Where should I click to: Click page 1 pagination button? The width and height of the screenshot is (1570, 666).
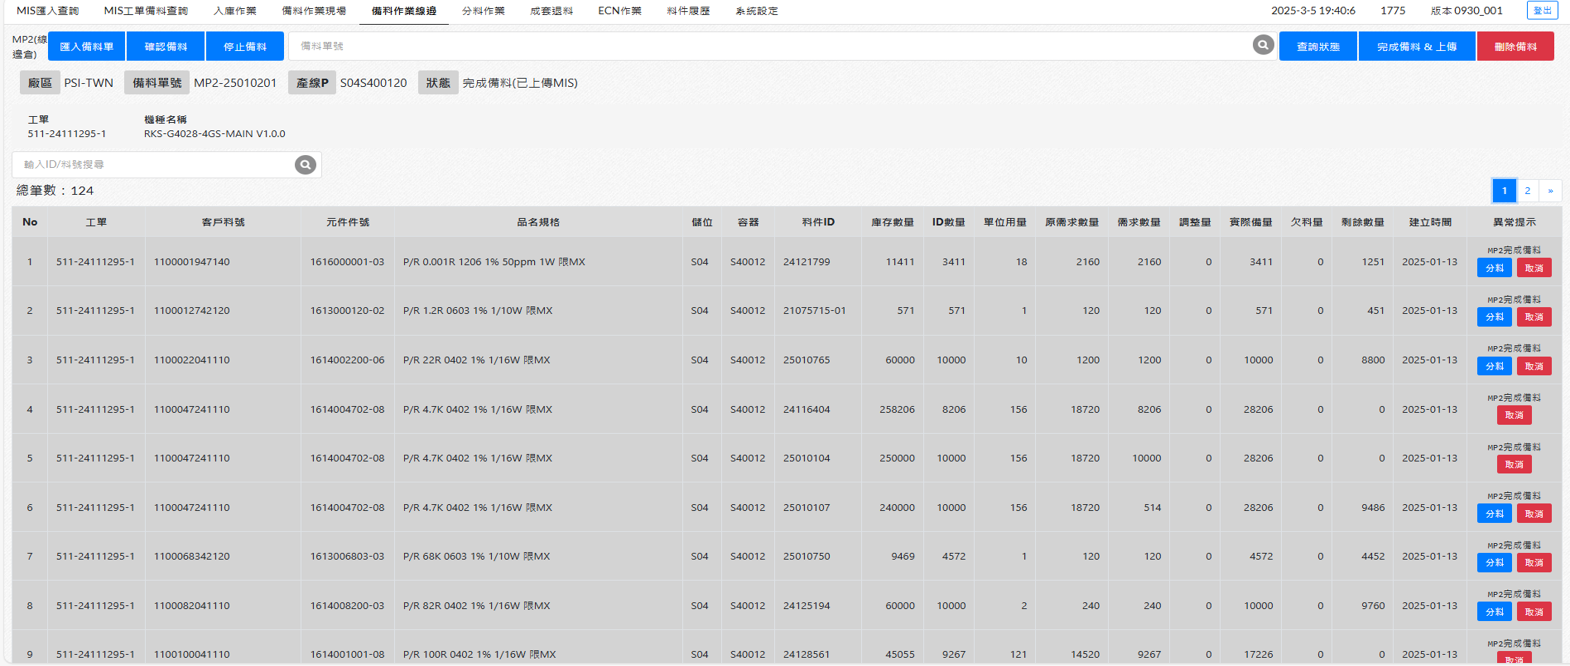coord(1504,190)
